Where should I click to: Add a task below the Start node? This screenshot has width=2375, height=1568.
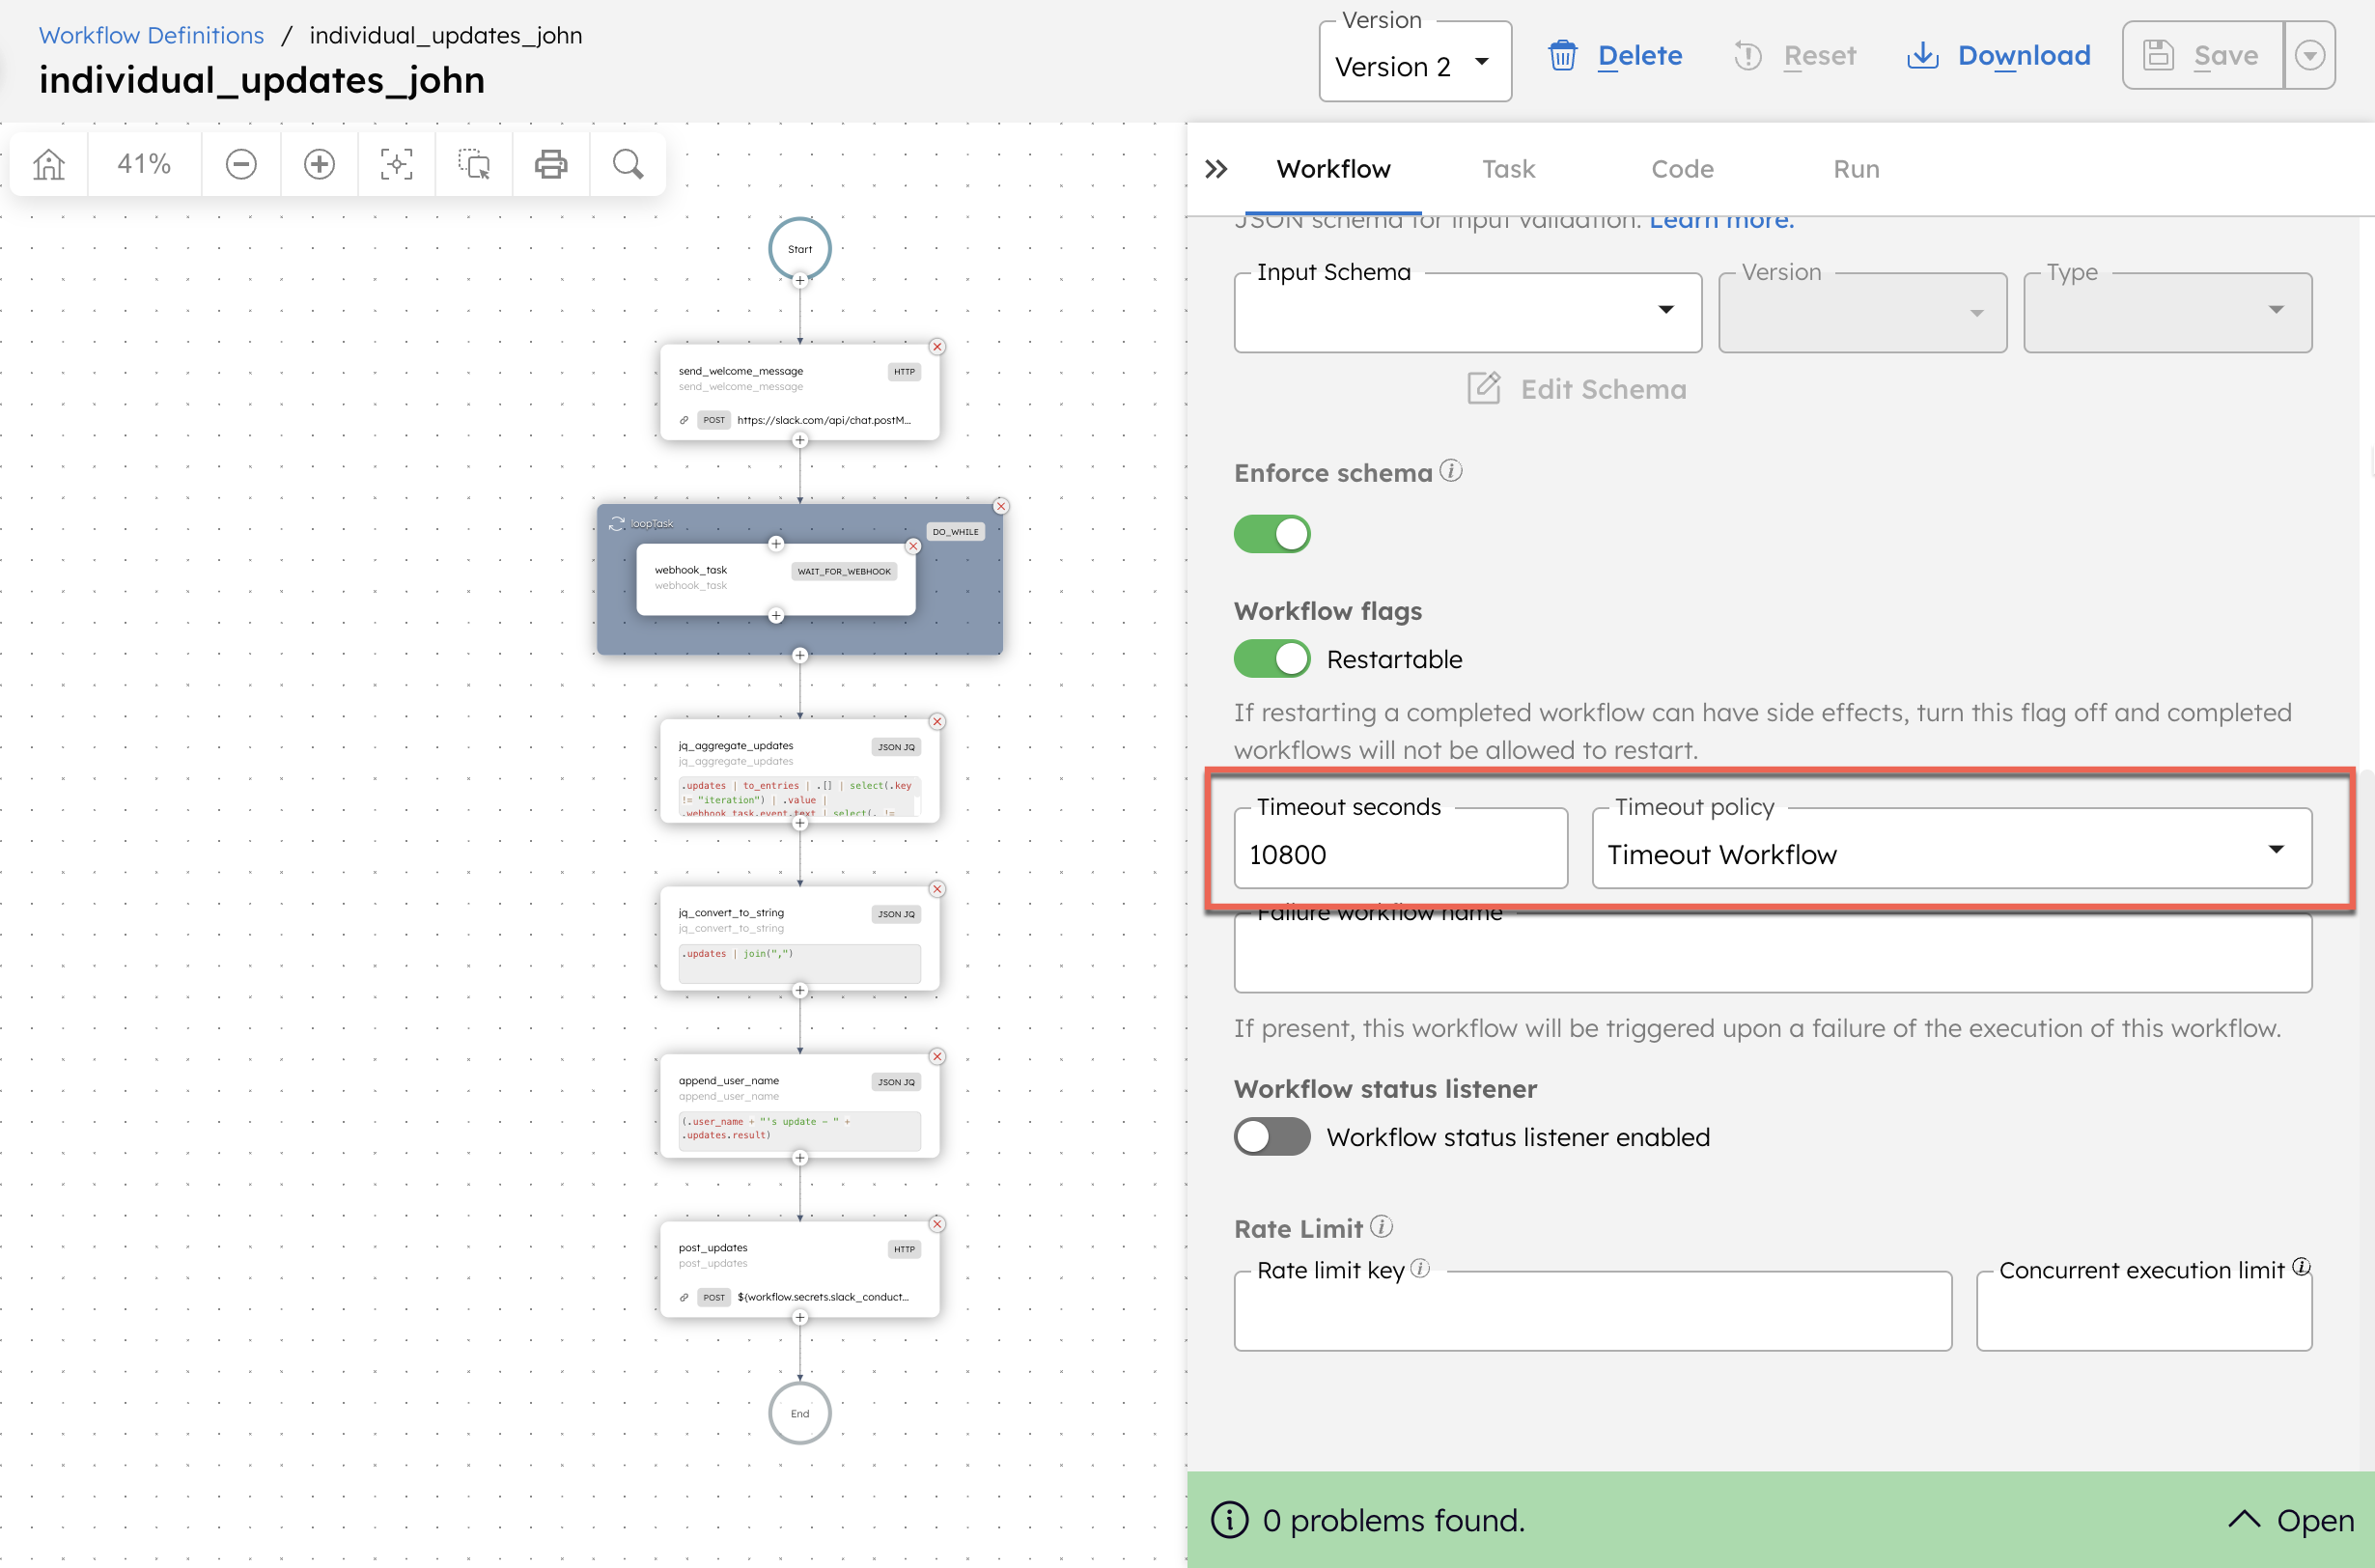click(x=800, y=281)
